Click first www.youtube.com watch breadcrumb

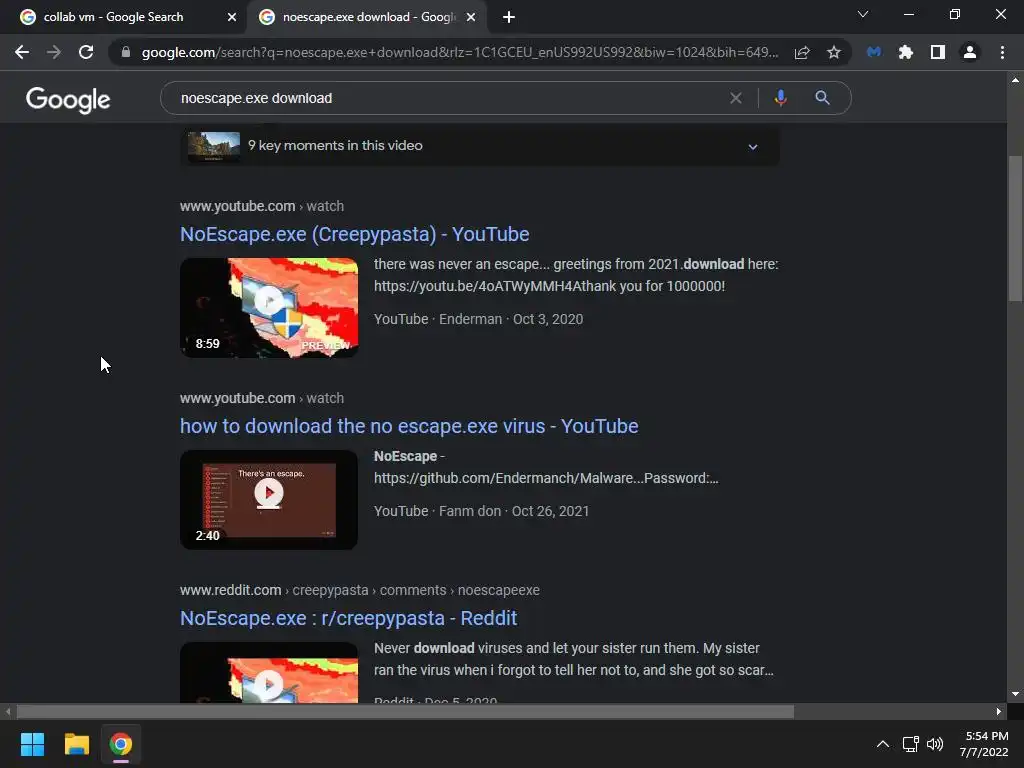[262, 206]
